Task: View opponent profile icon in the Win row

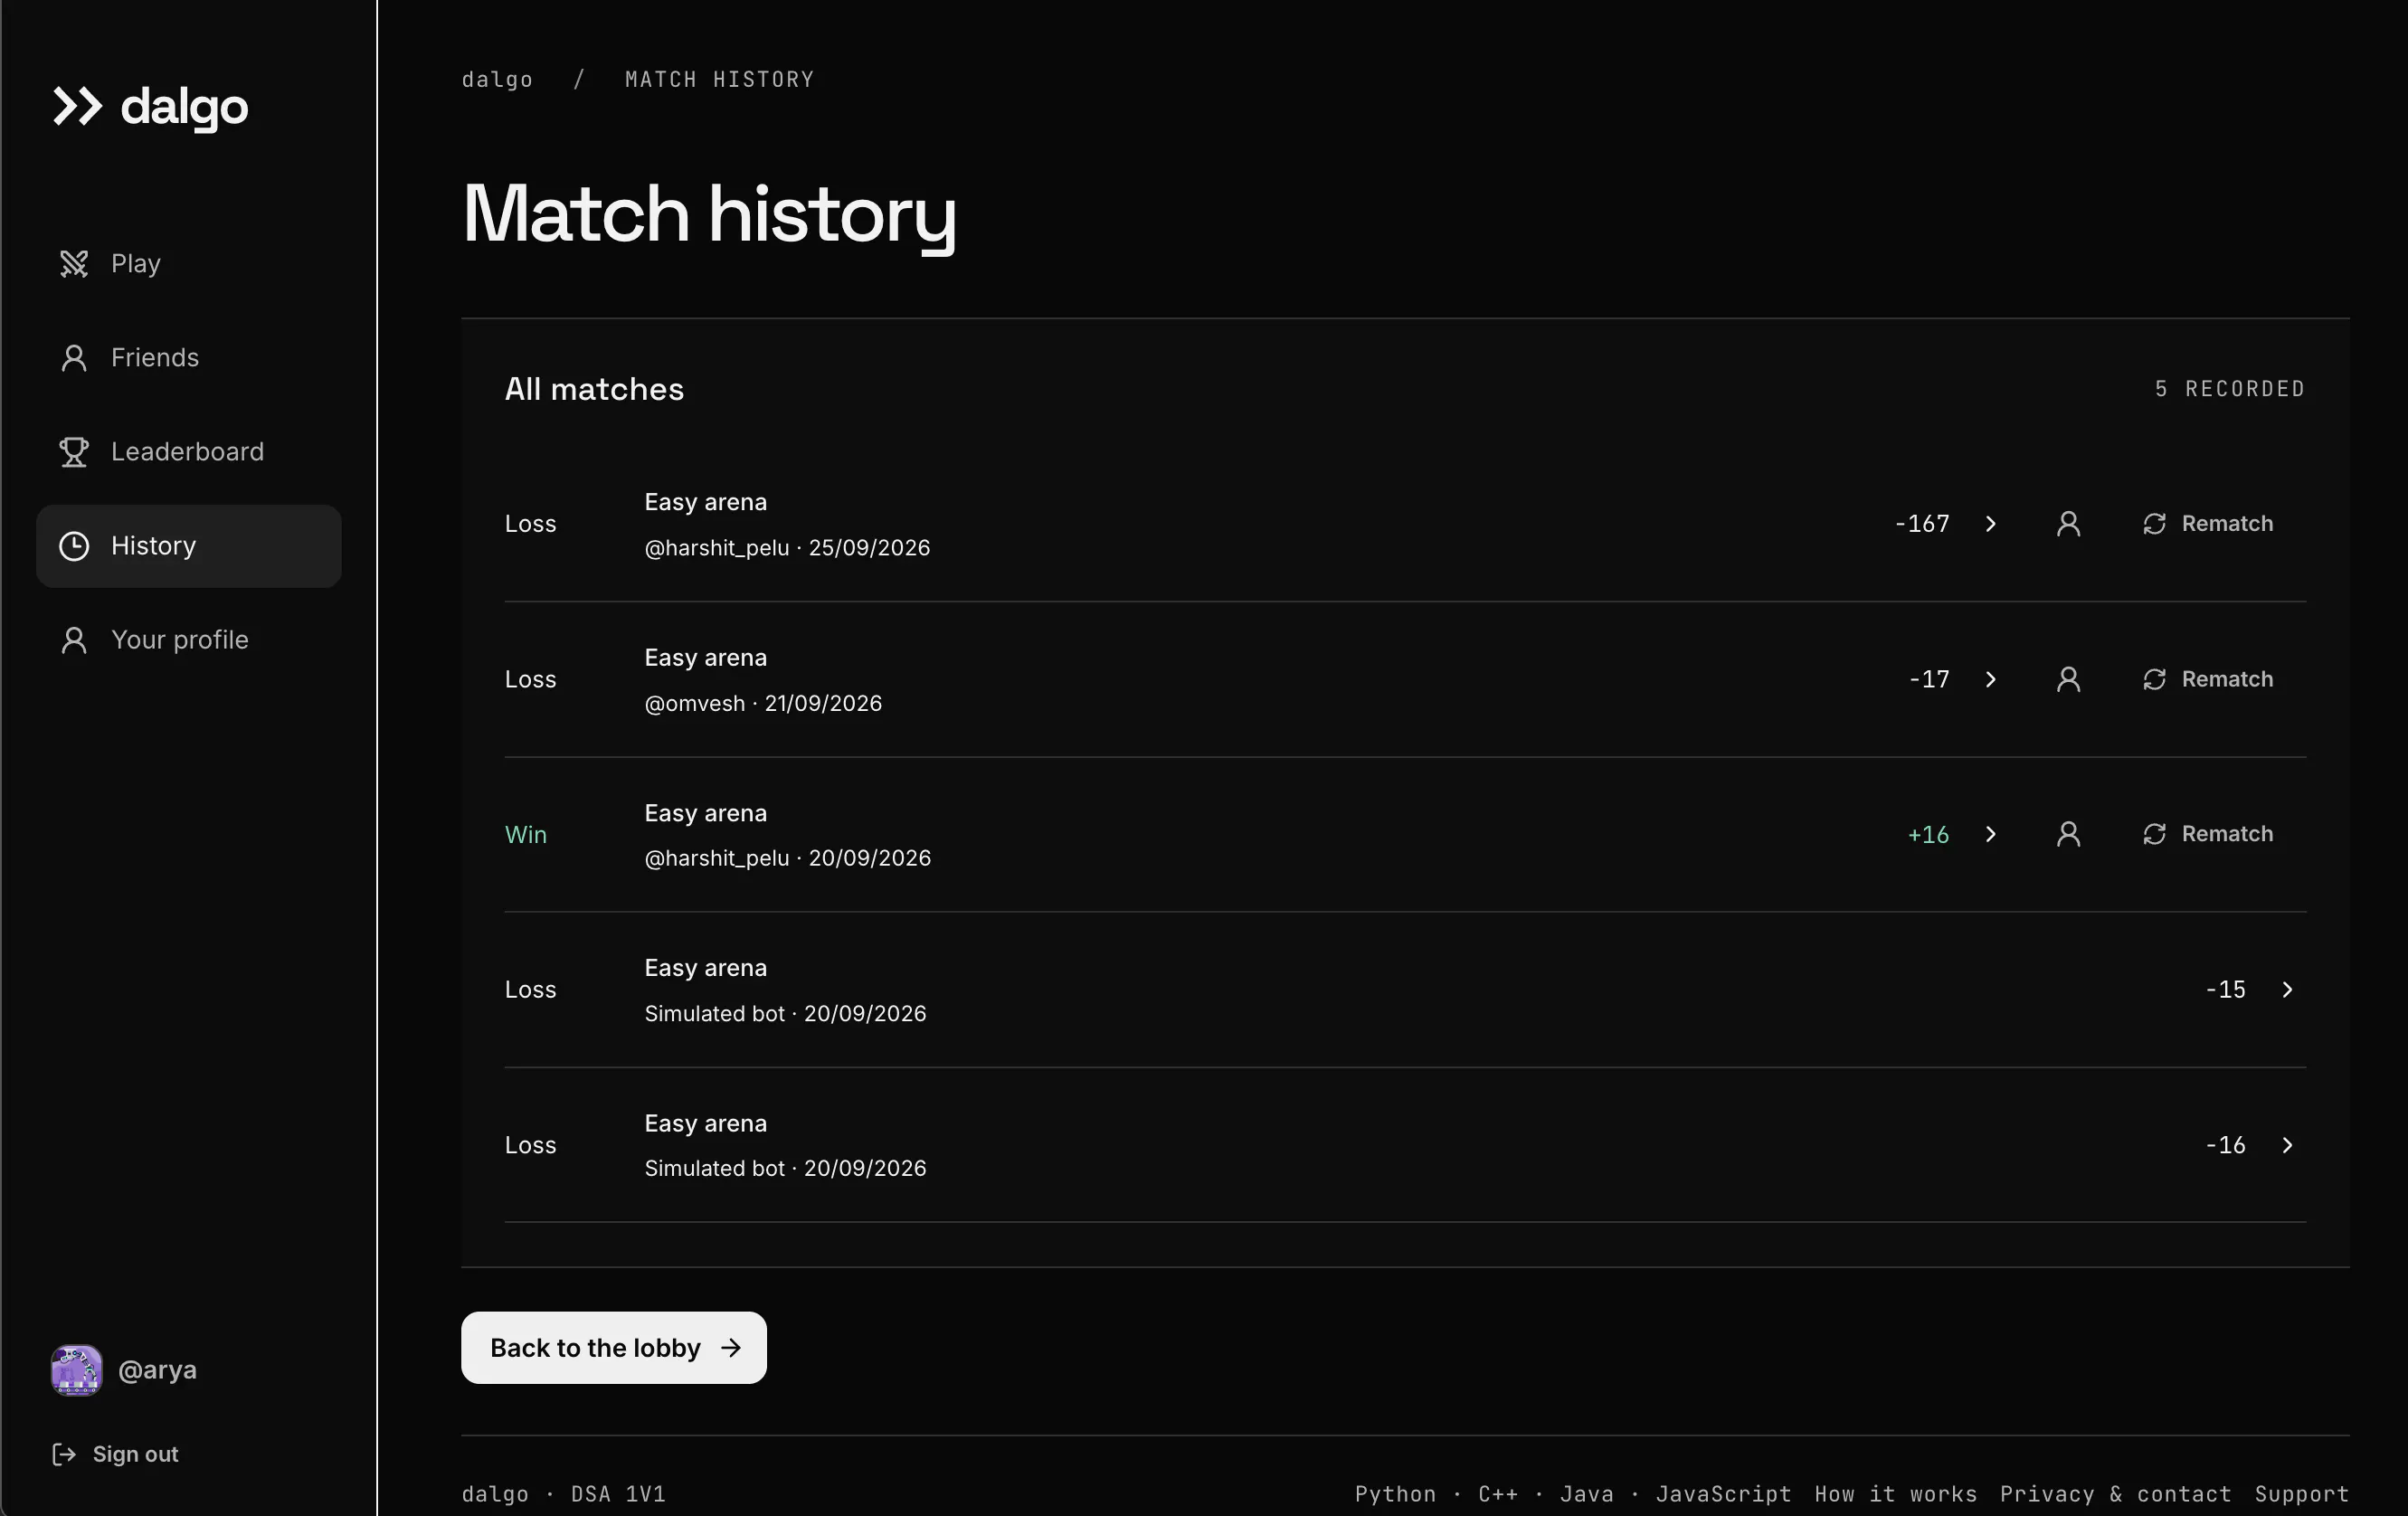Action: [2068, 834]
